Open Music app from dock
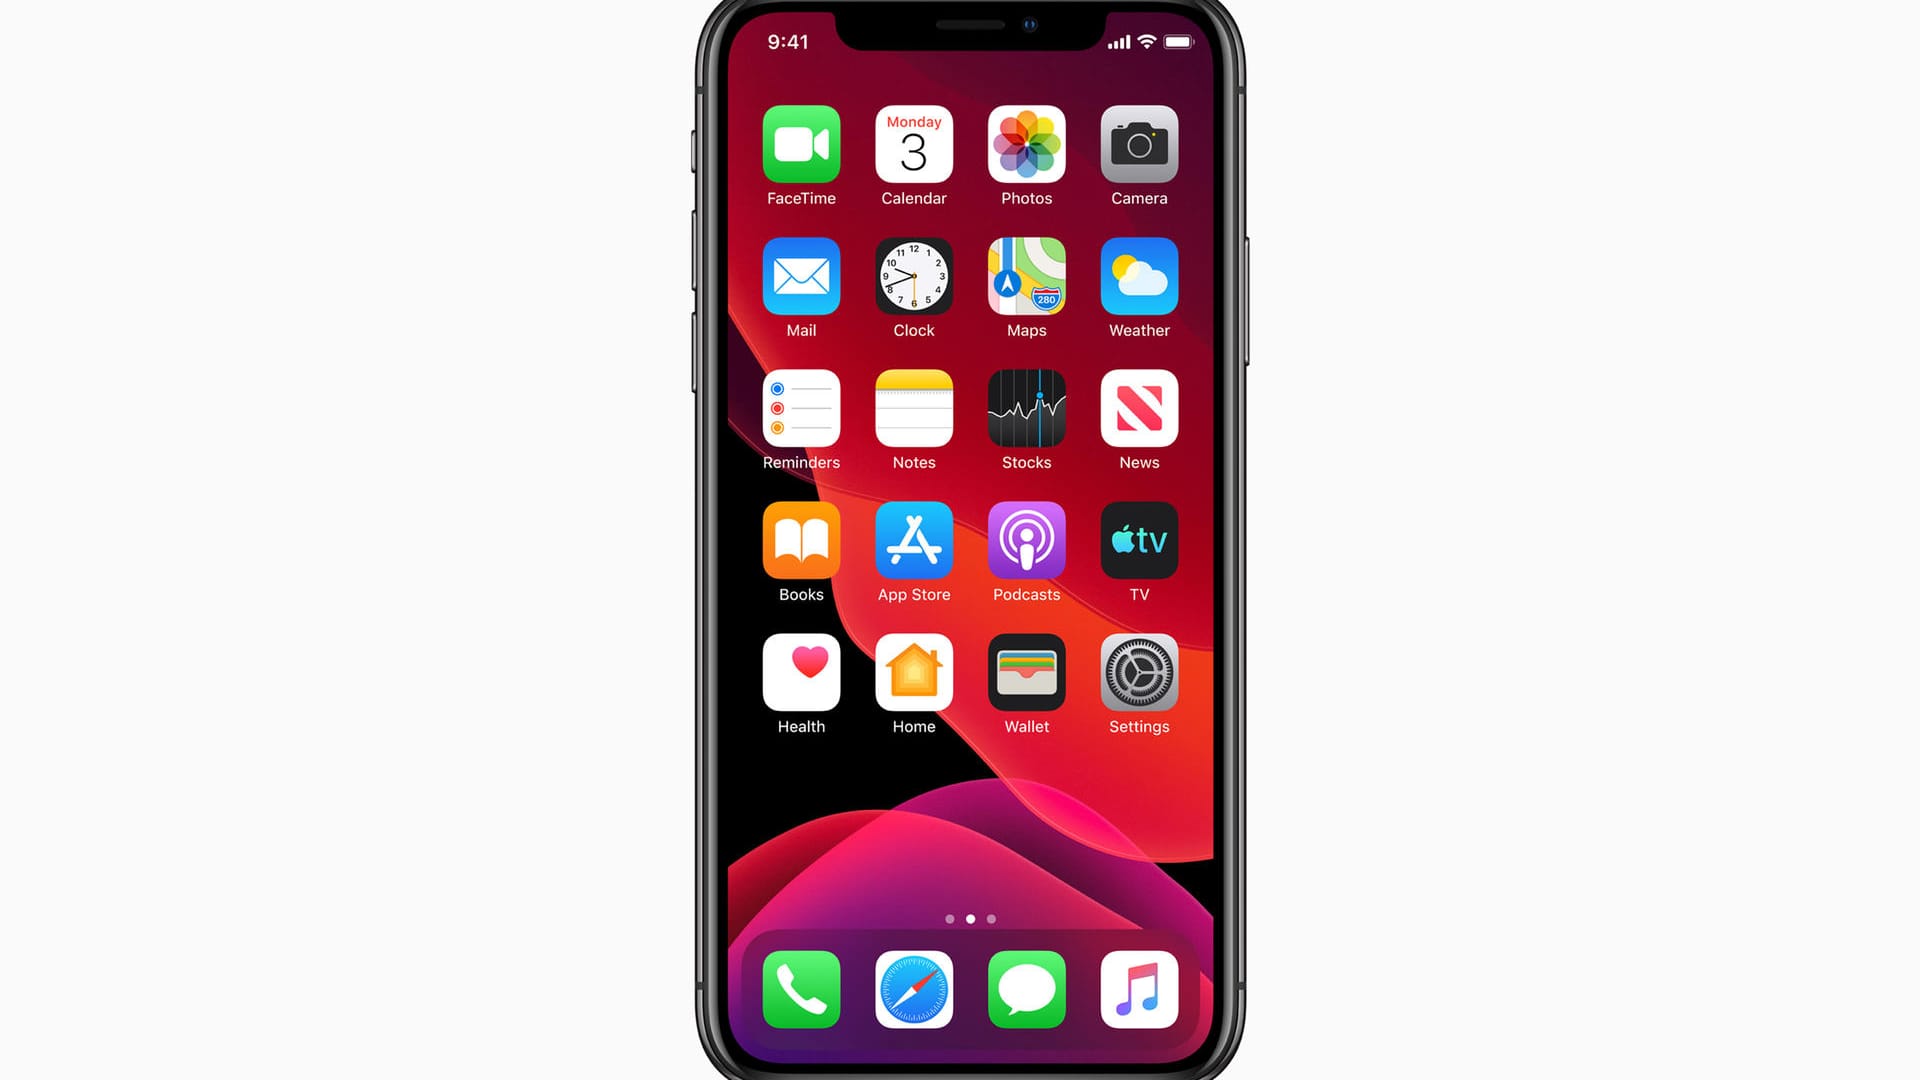Screen dimensions: 1920x1080 pos(1139,989)
